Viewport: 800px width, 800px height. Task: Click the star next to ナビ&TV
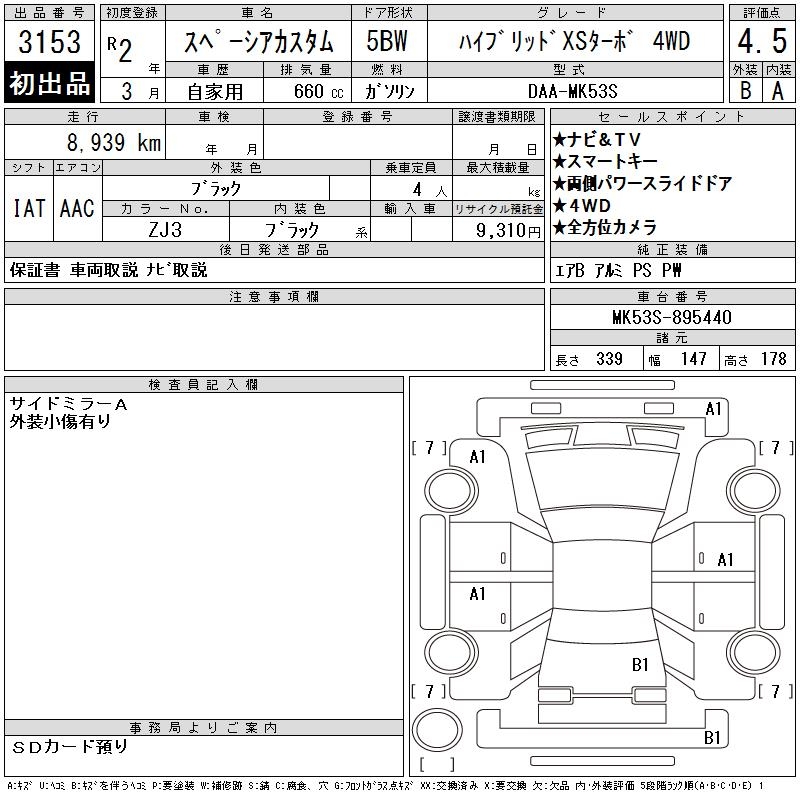click(x=560, y=139)
